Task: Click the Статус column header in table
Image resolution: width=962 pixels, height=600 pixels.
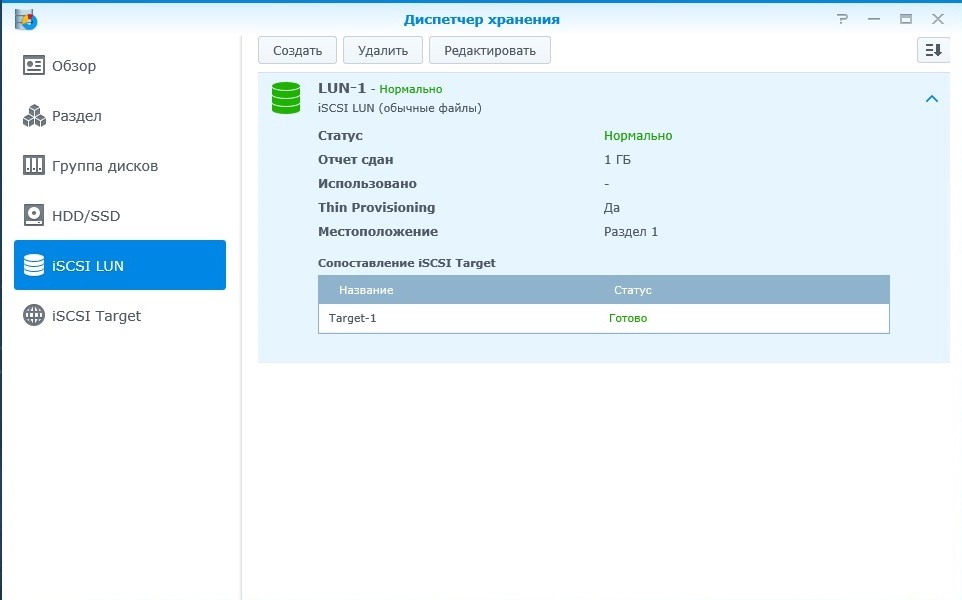Action: (x=632, y=290)
